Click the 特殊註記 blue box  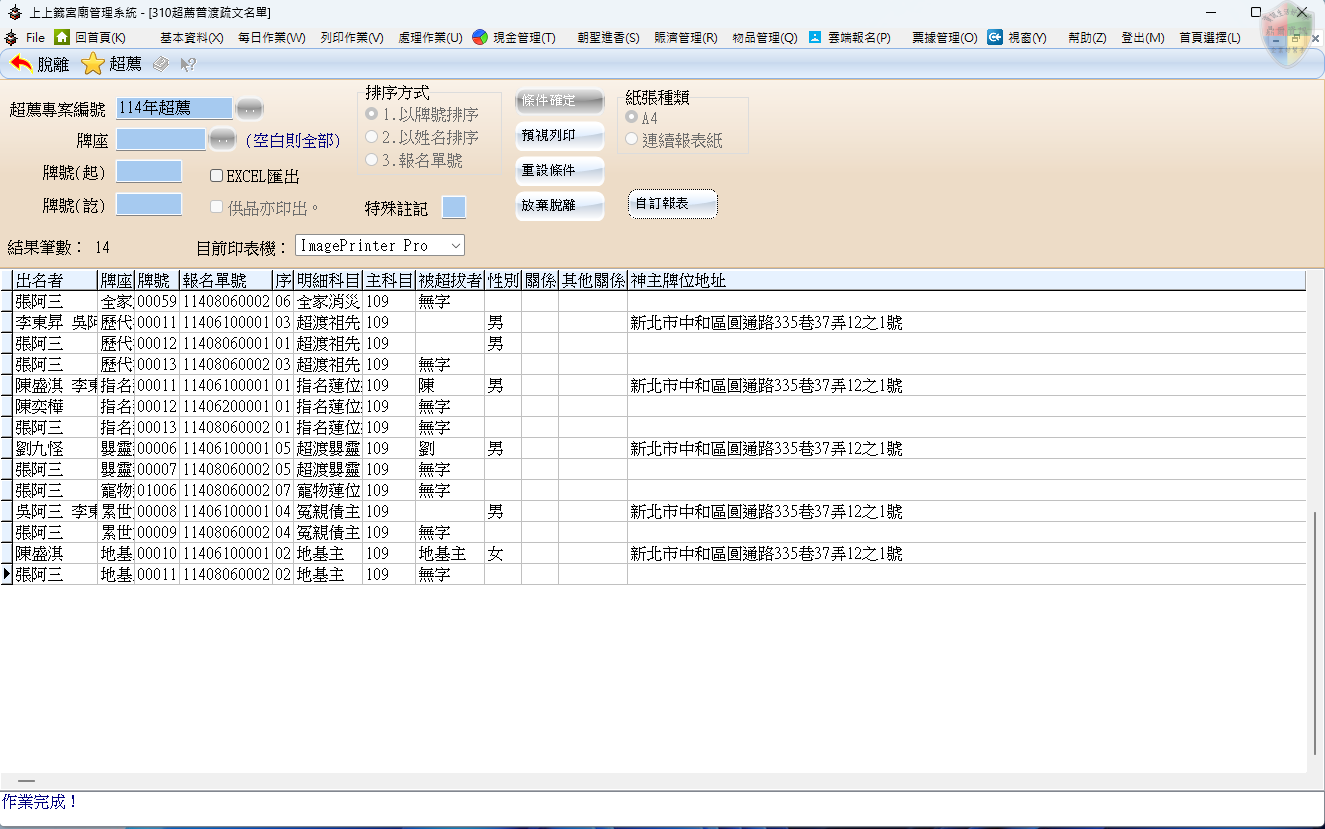453,207
